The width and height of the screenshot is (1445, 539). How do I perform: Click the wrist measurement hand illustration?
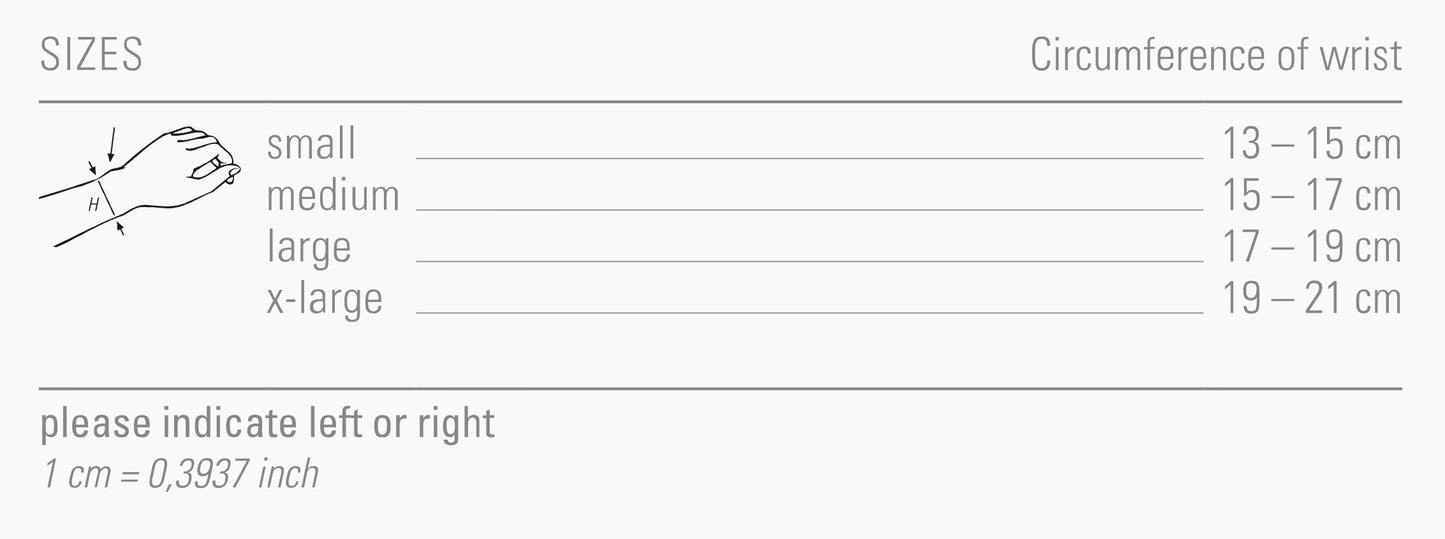pos(140,185)
